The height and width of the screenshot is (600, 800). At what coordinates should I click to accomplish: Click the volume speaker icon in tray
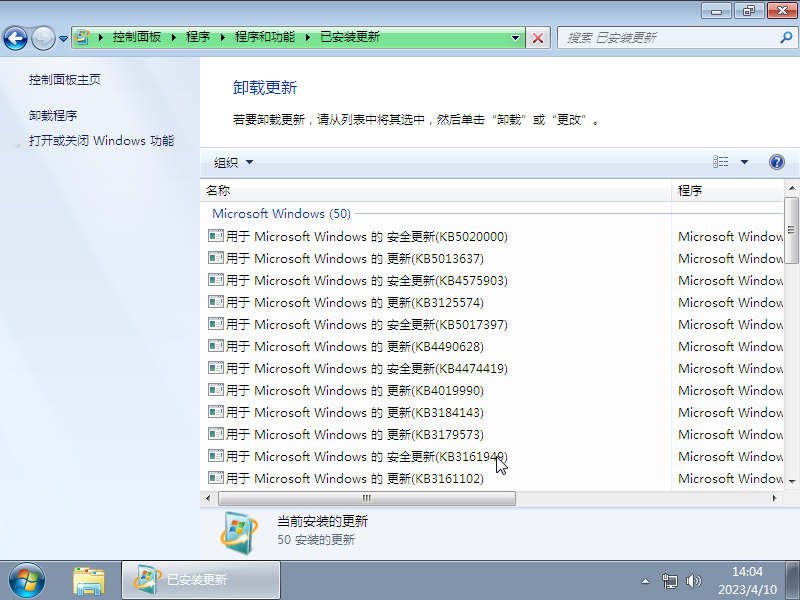(694, 580)
